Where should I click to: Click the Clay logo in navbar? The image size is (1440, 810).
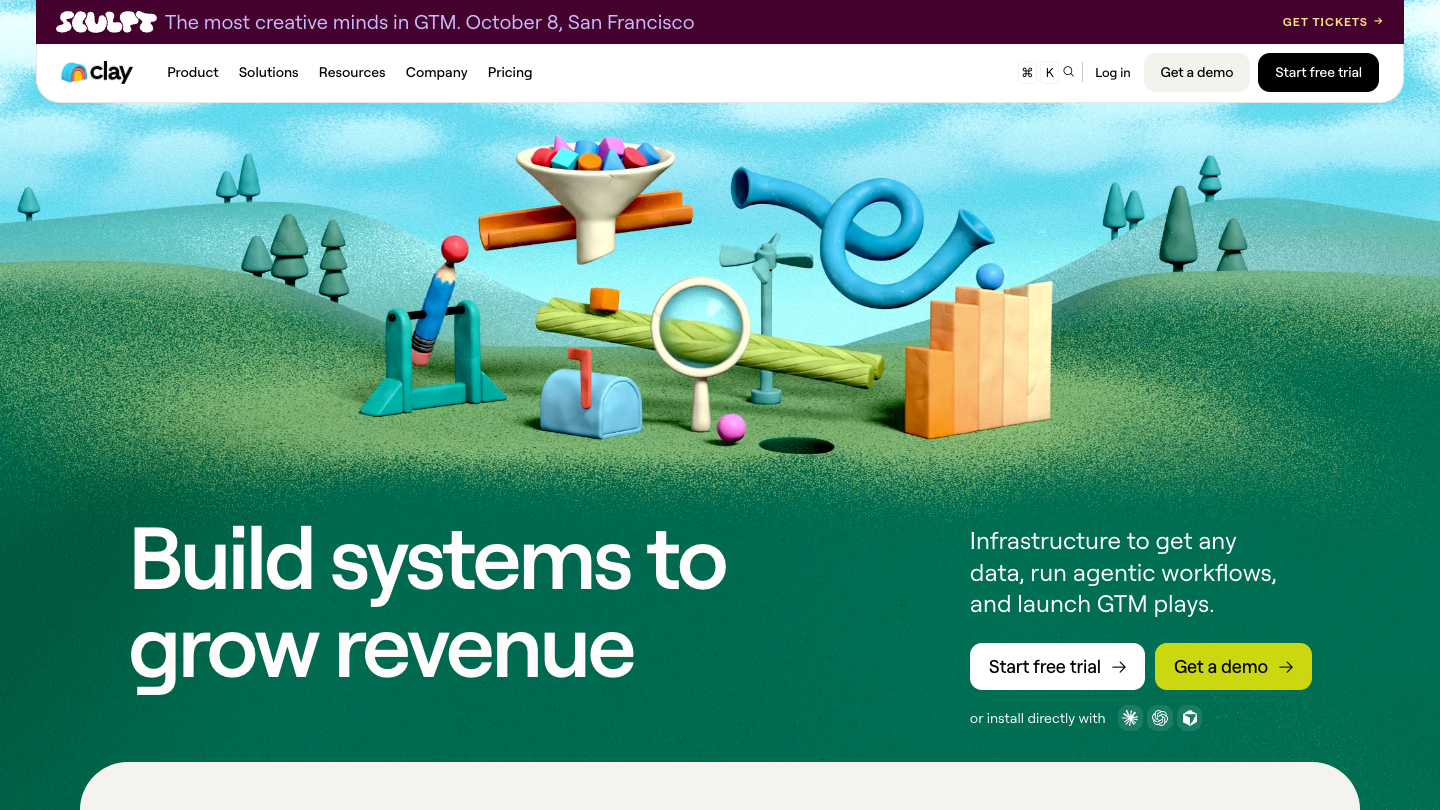point(97,72)
